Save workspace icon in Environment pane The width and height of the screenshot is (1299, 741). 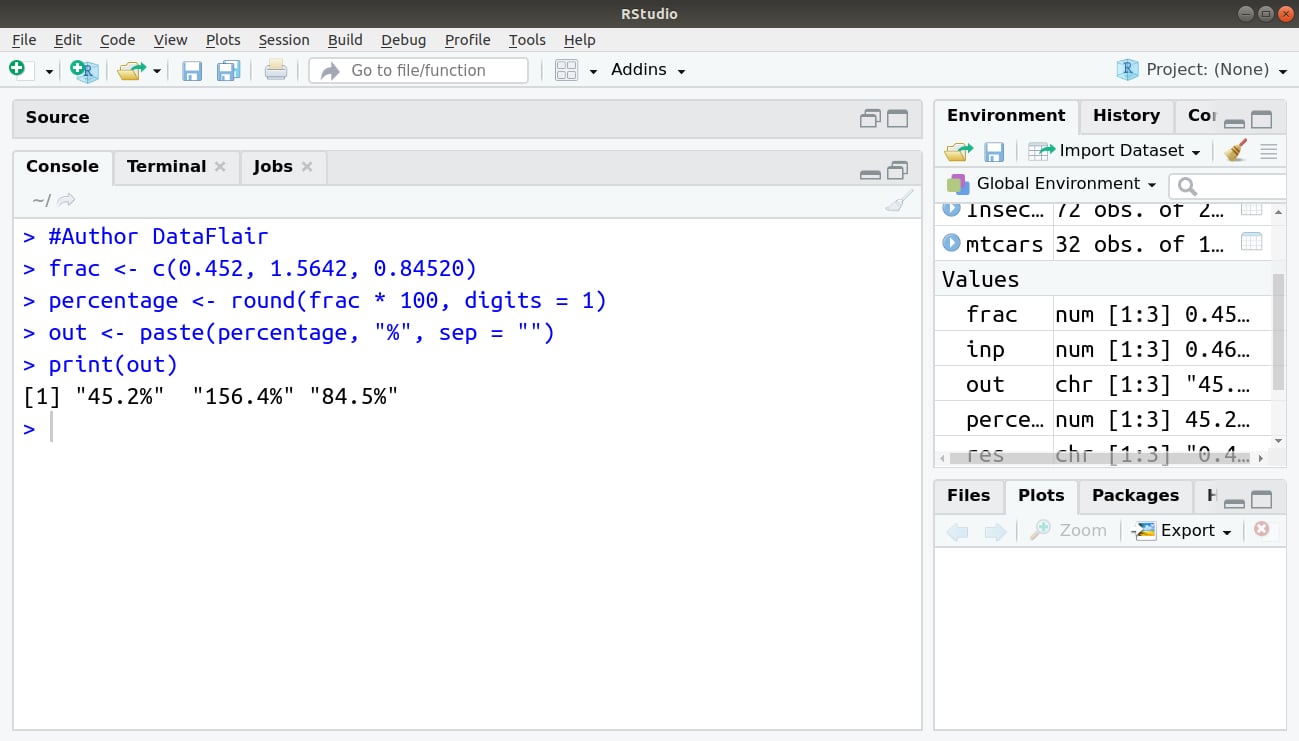coord(994,151)
